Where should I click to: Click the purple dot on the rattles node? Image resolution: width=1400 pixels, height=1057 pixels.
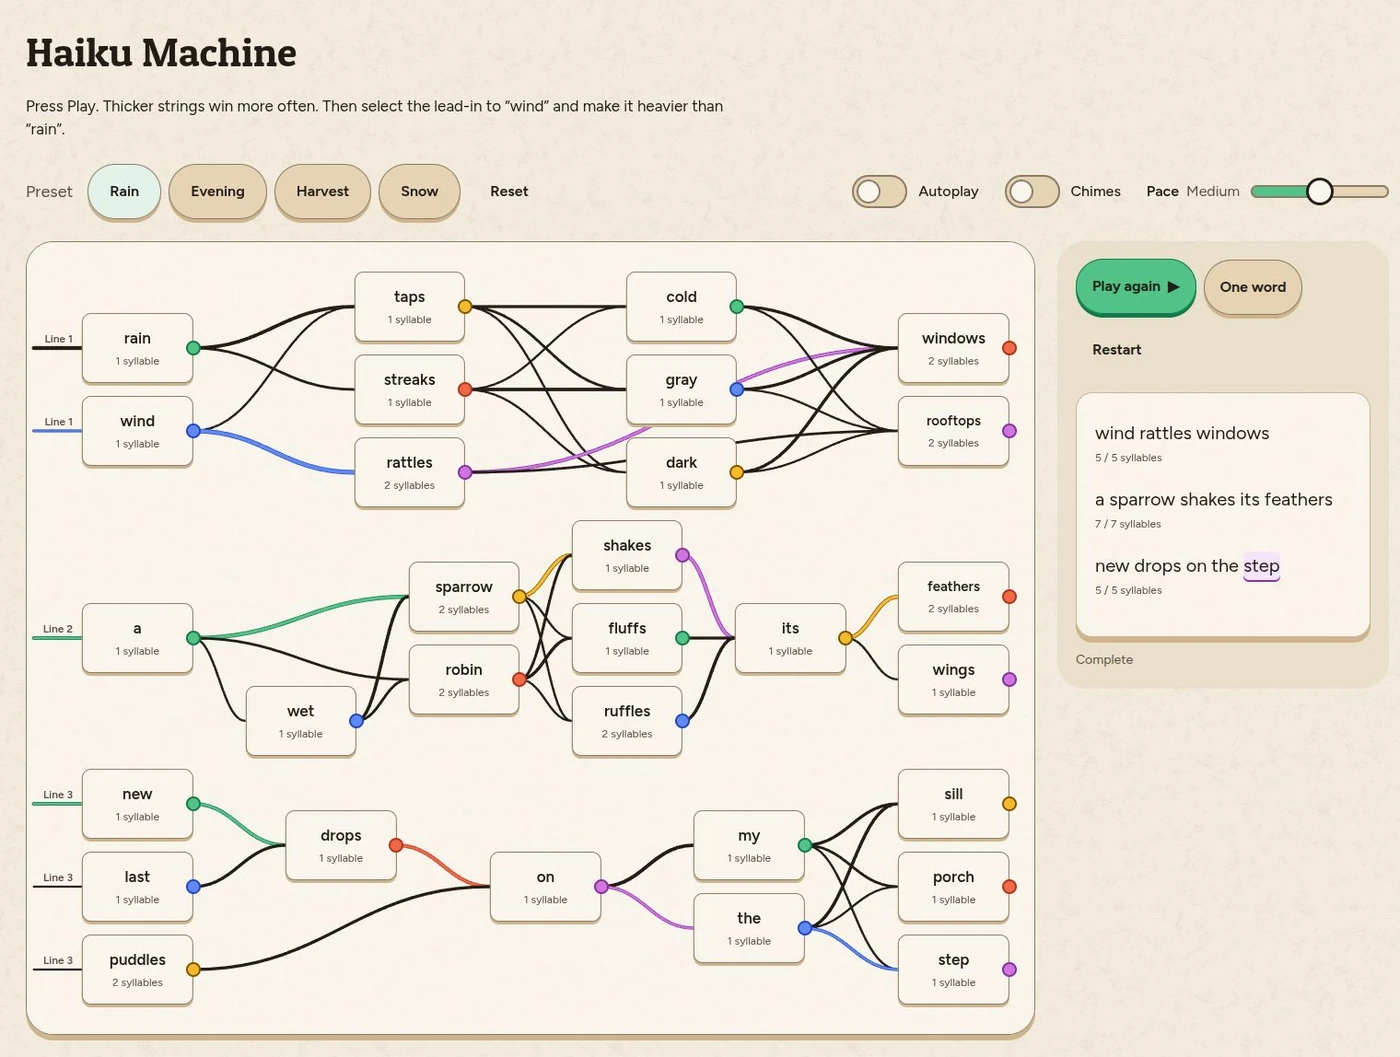(465, 472)
